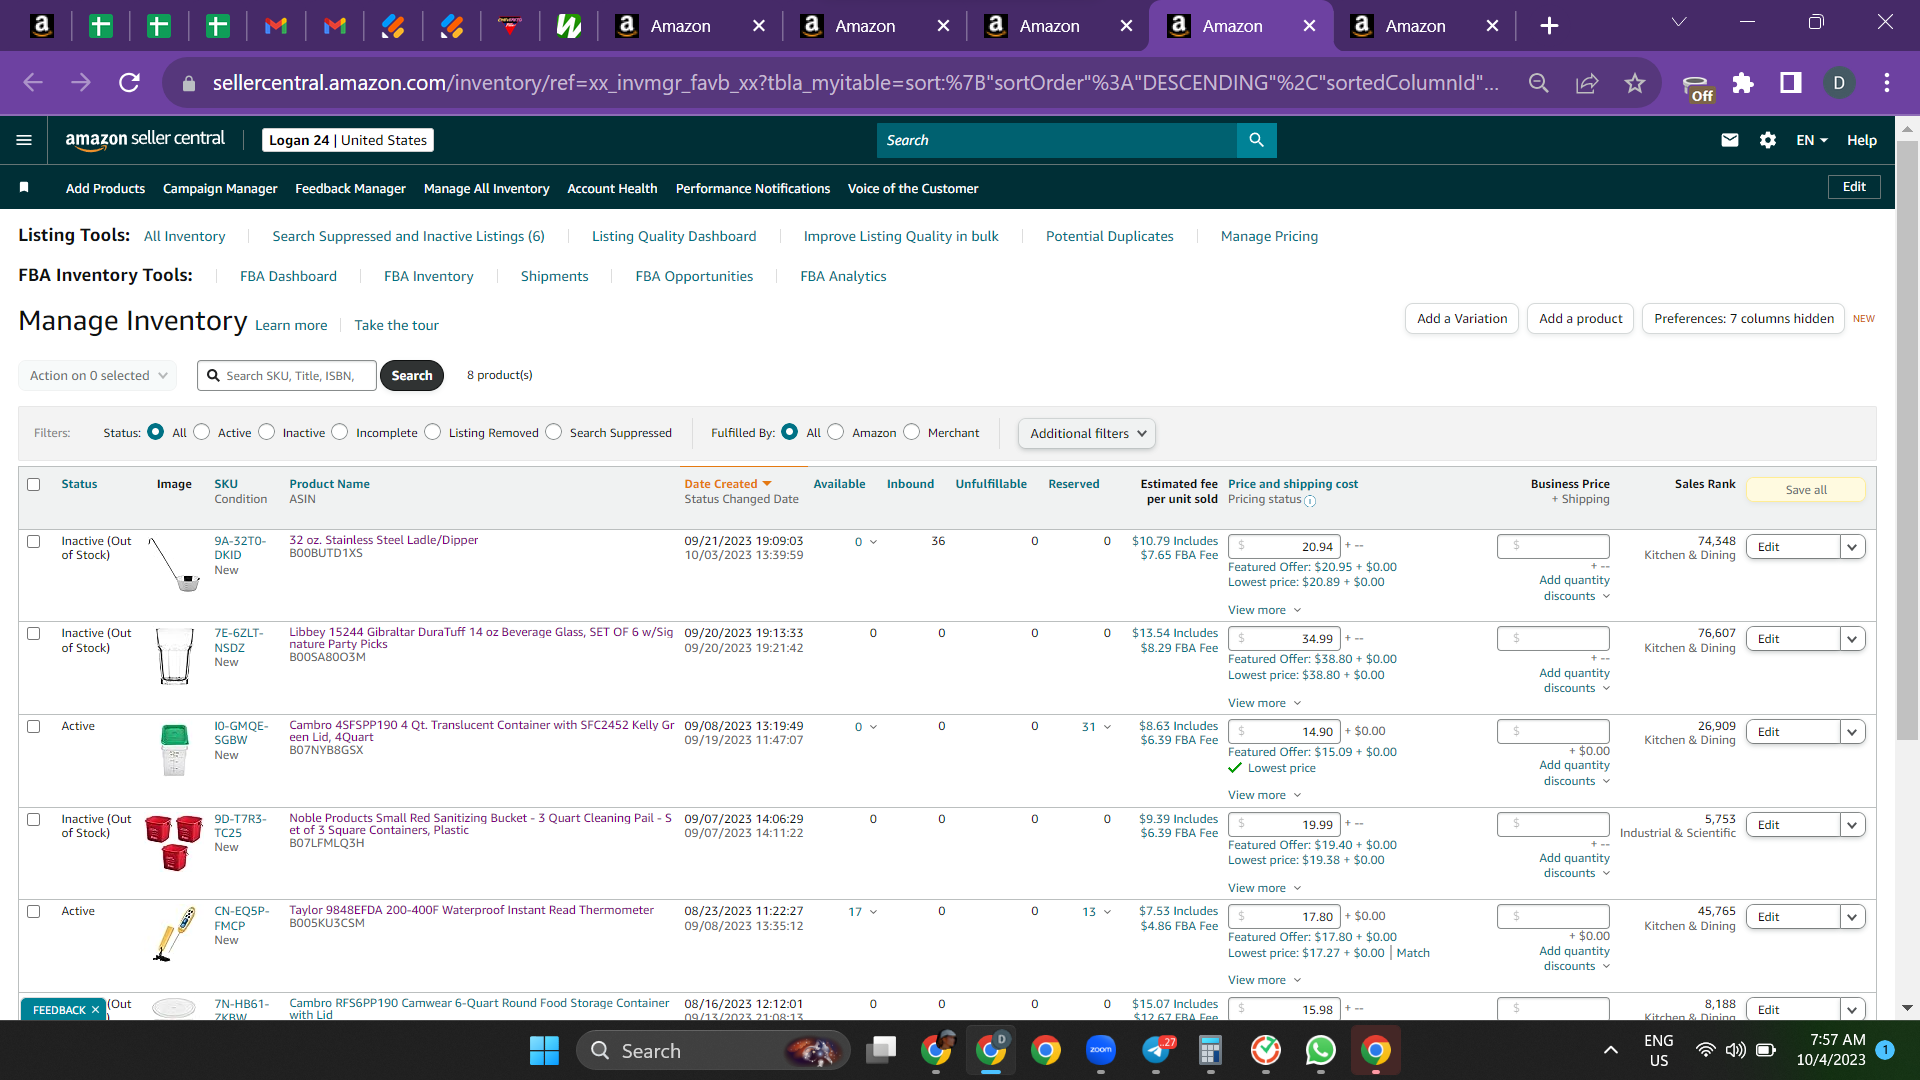The width and height of the screenshot is (1920, 1080).
Task: Select the Active status radio button
Action: coord(202,432)
